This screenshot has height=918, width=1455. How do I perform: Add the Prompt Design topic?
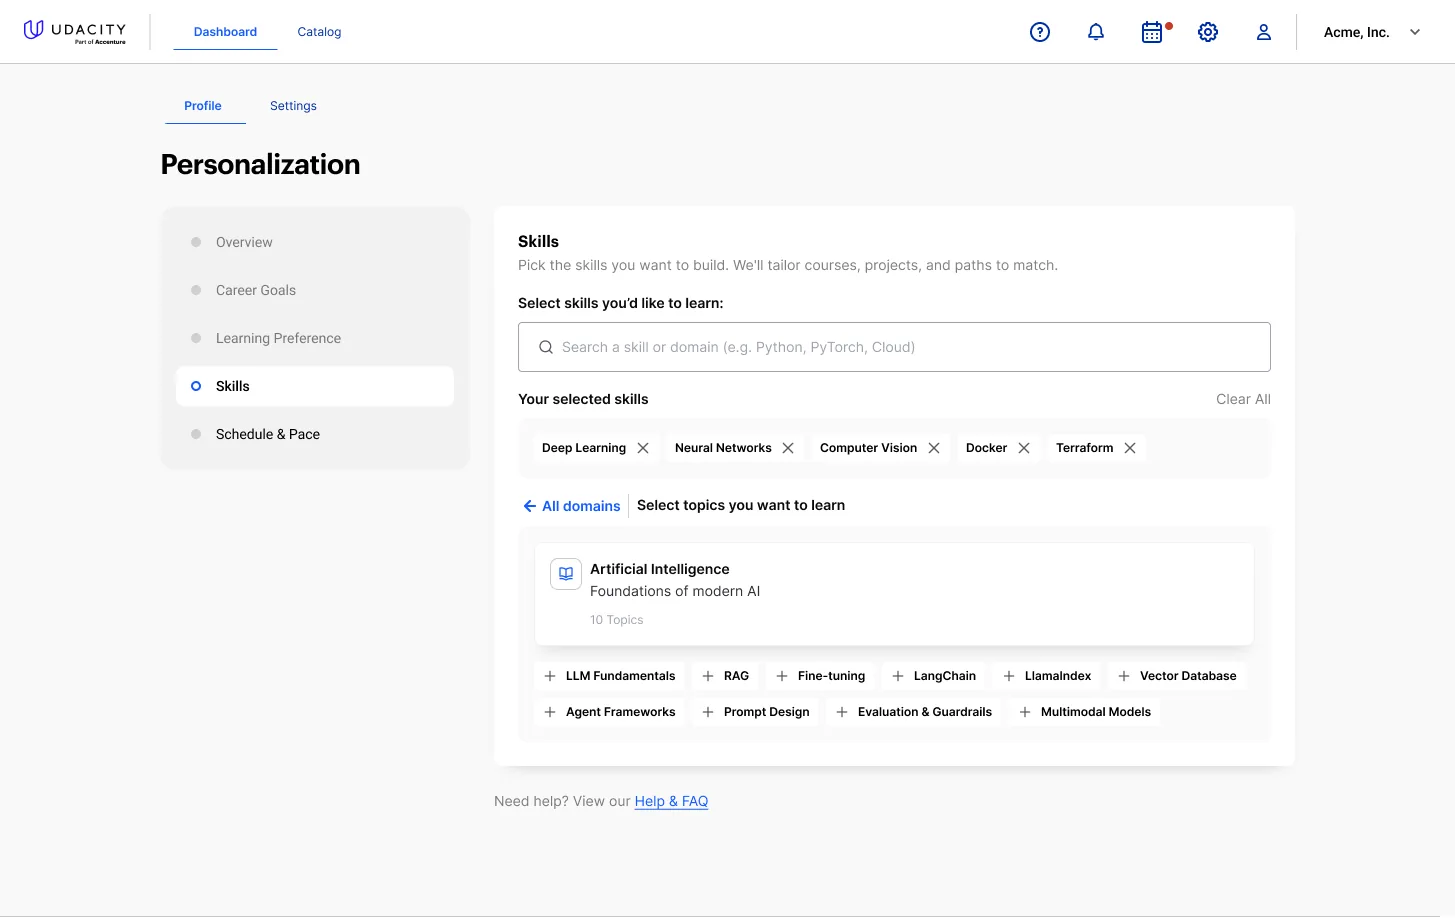[756, 712]
